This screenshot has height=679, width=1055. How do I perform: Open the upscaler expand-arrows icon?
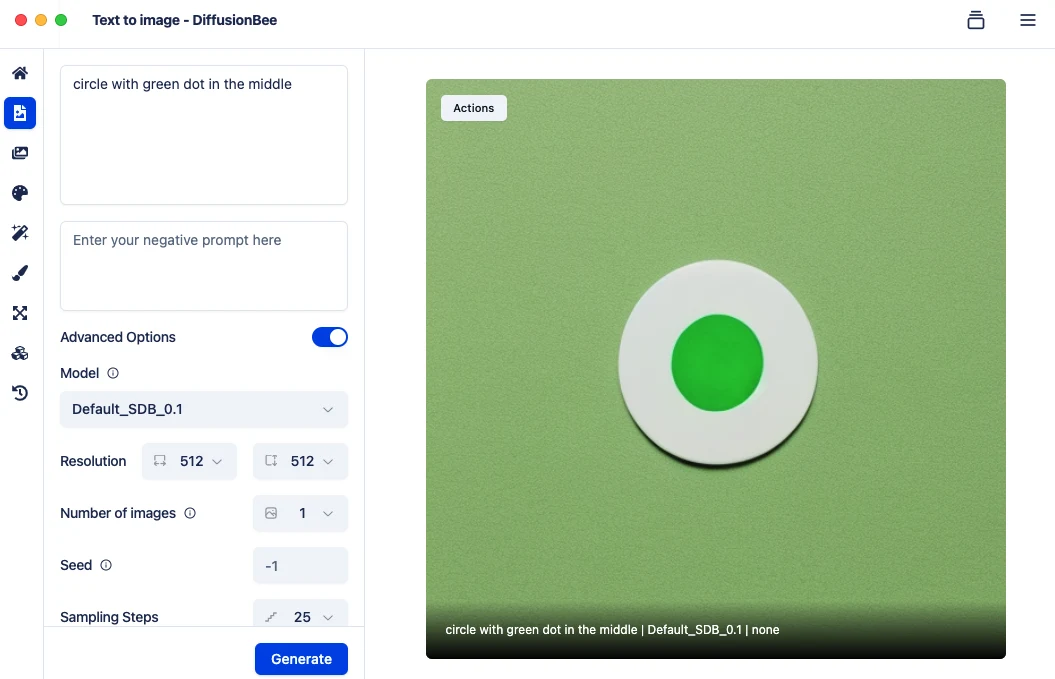(x=20, y=313)
